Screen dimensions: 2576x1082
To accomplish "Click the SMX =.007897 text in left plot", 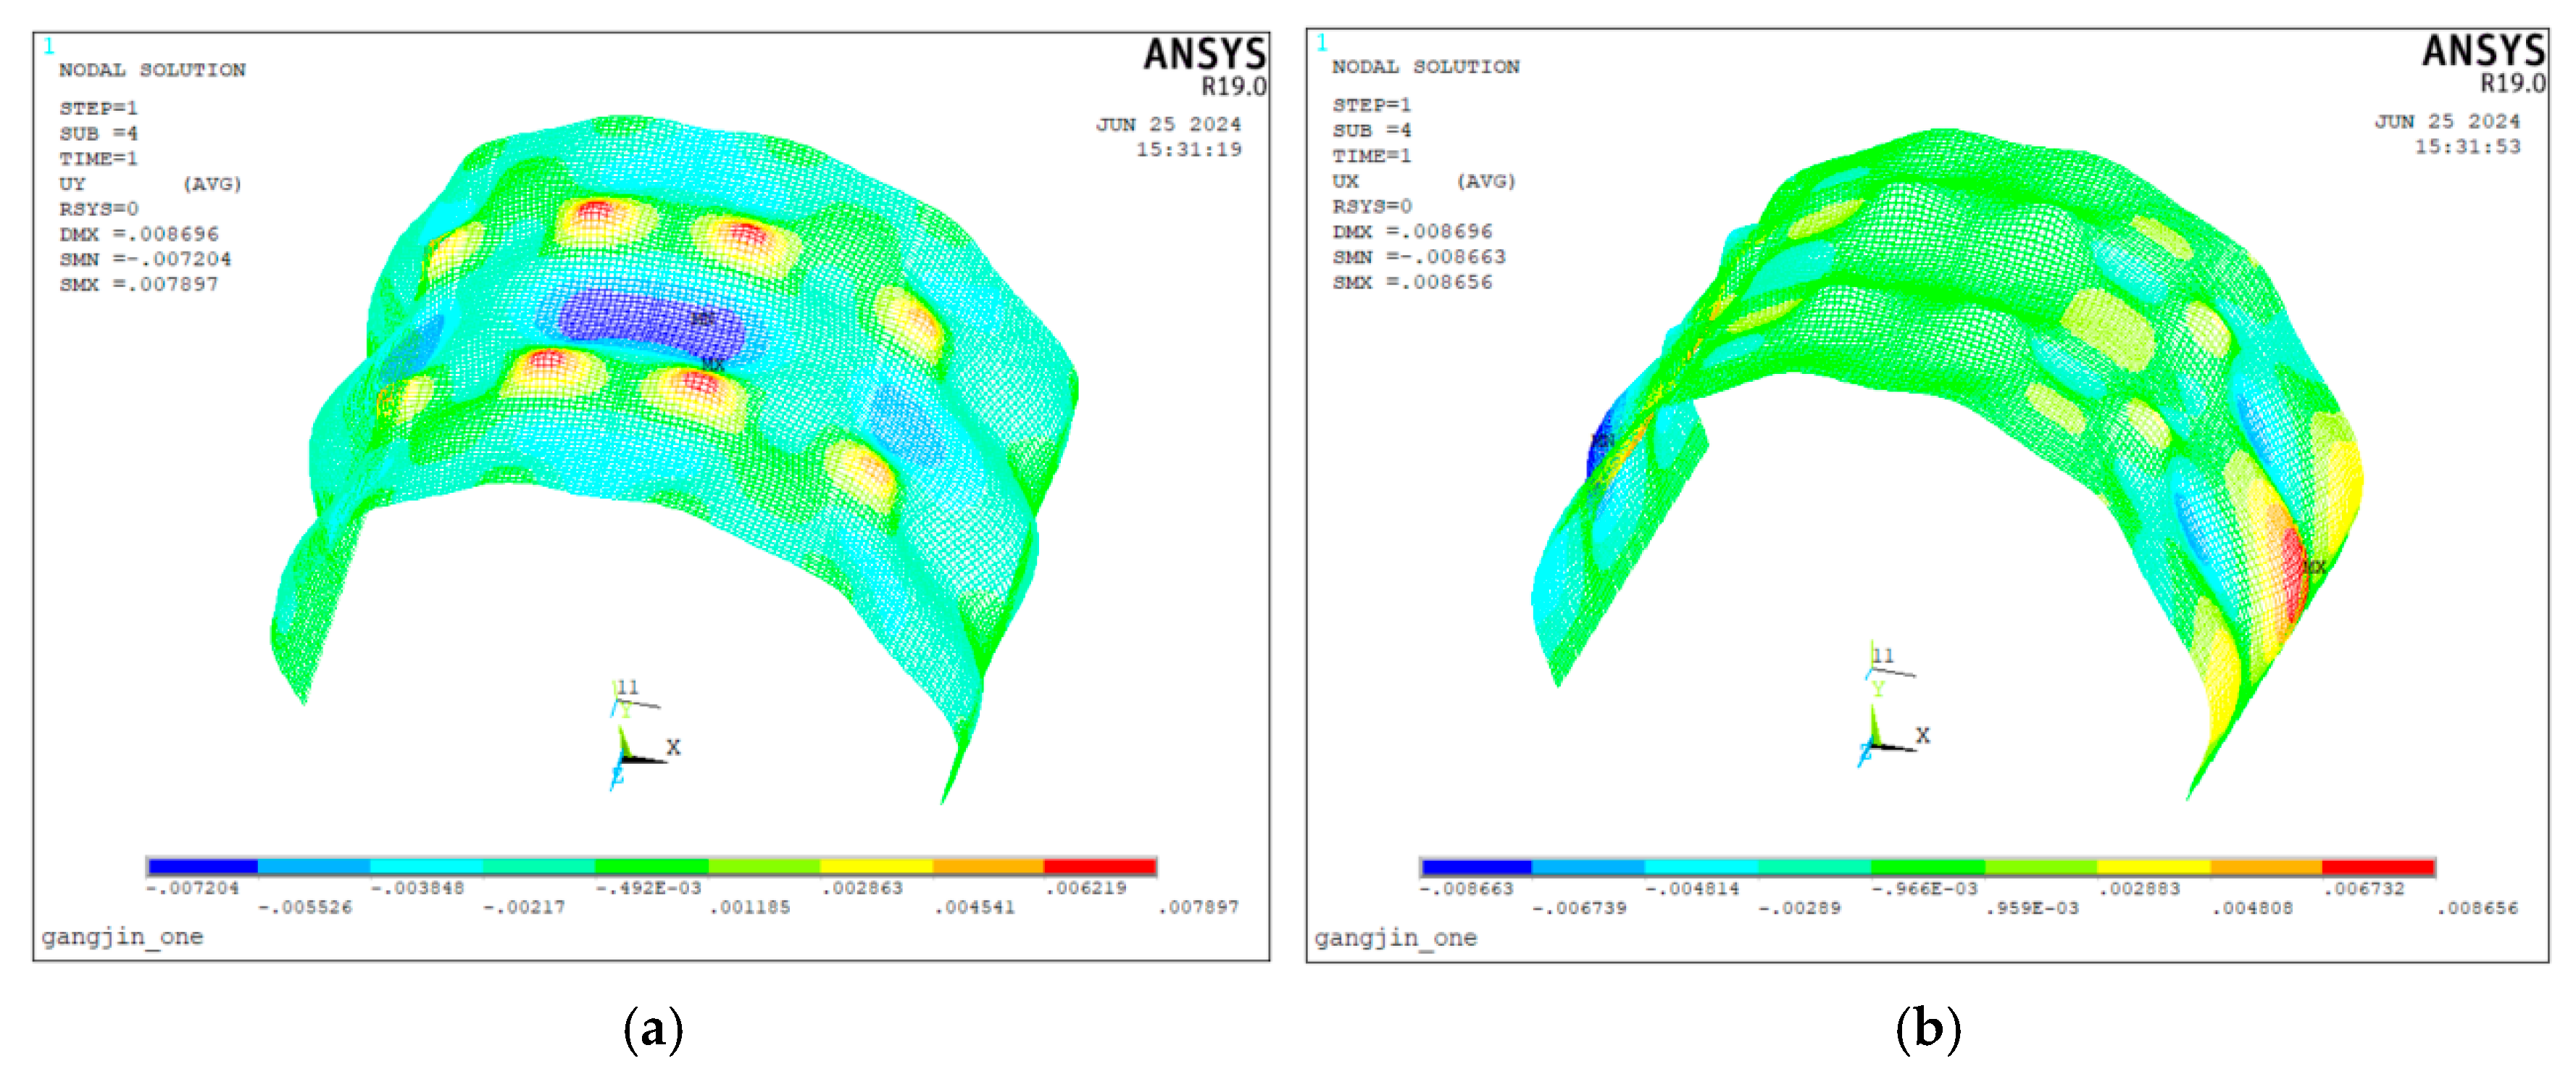I will coord(138,284).
